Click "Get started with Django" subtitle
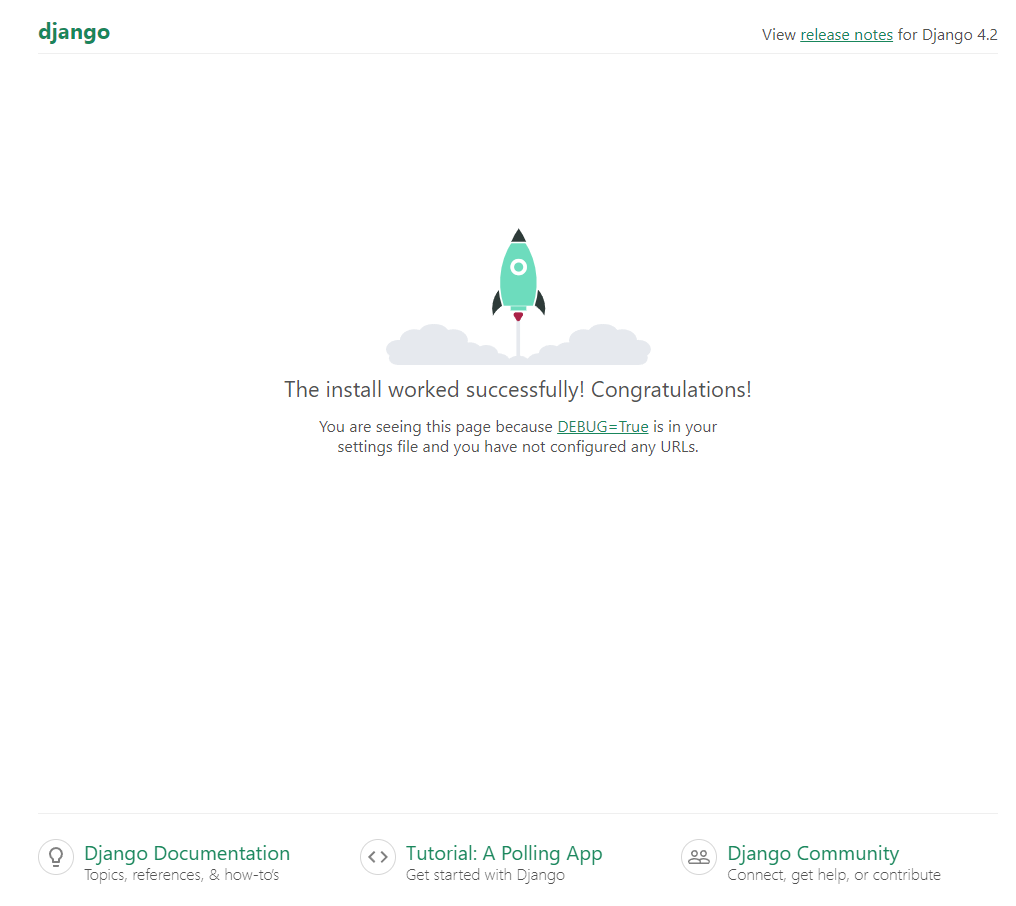Screen dimensions: 1016x906 click(x=485, y=875)
